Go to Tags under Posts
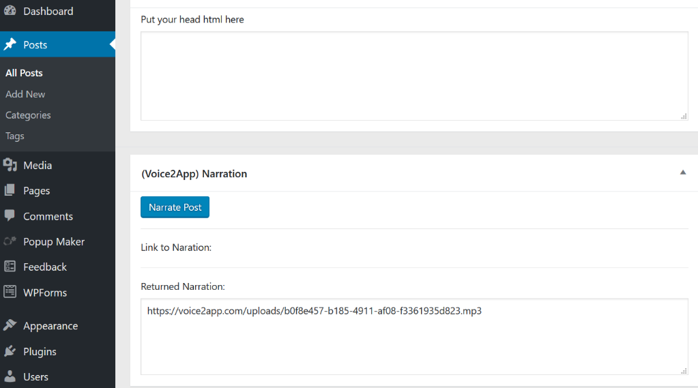Screen dimensions: 698x388 coord(15,136)
